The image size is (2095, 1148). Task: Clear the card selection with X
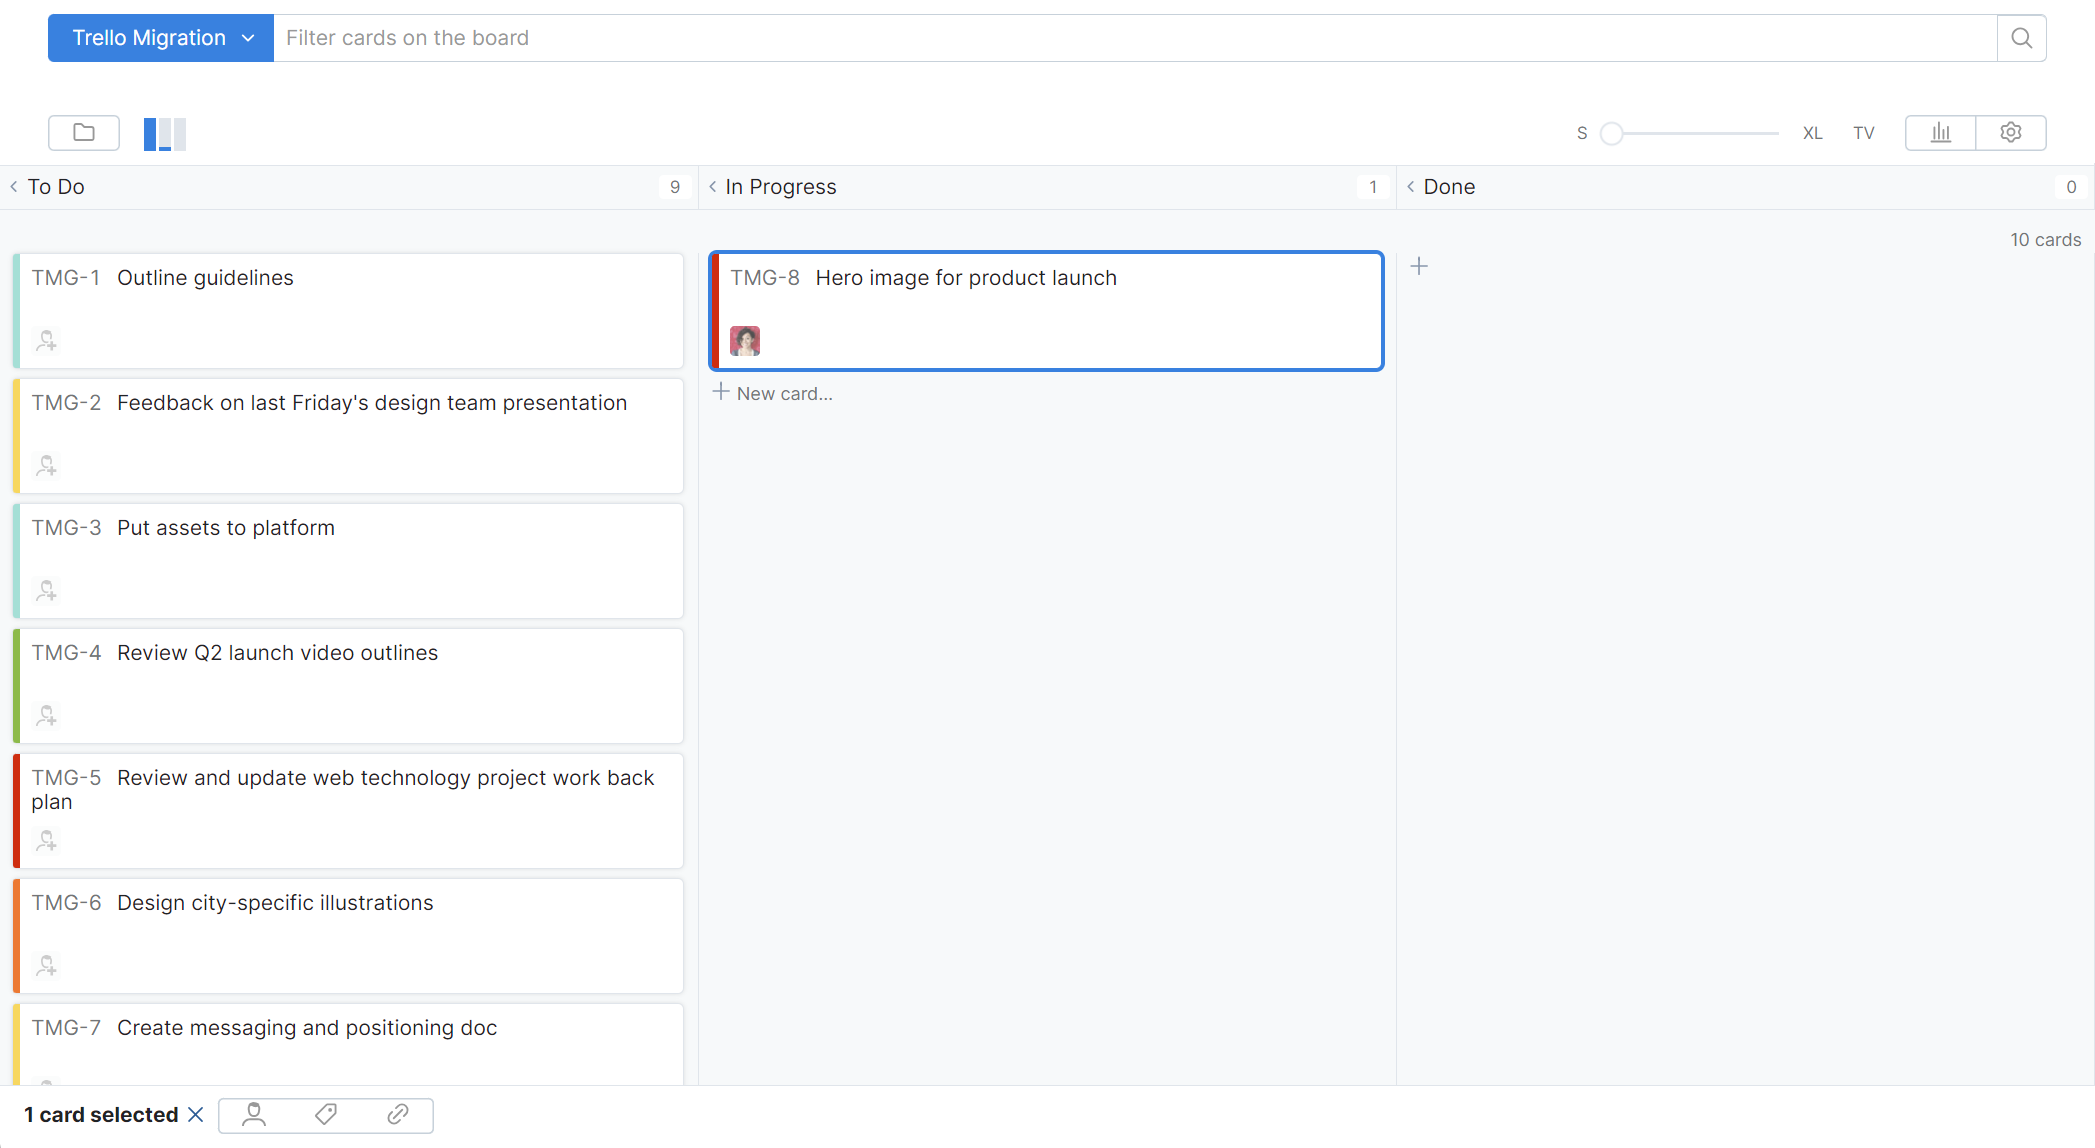click(196, 1114)
